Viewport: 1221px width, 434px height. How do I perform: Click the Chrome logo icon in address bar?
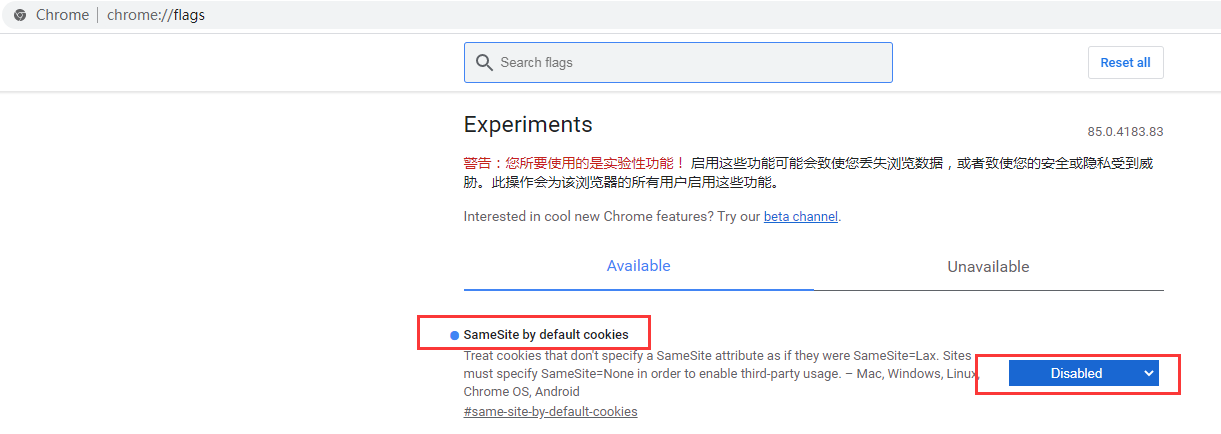tap(20, 15)
